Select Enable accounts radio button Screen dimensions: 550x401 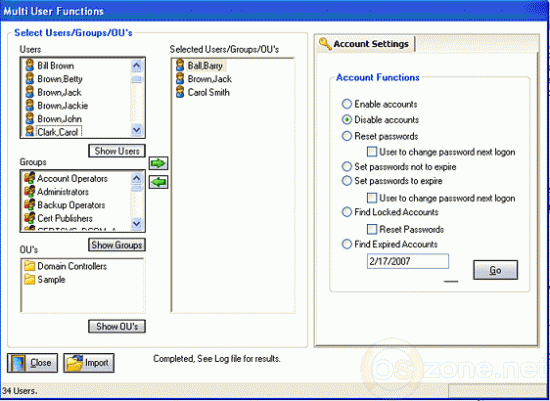pyautogui.click(x=347, y=104)
